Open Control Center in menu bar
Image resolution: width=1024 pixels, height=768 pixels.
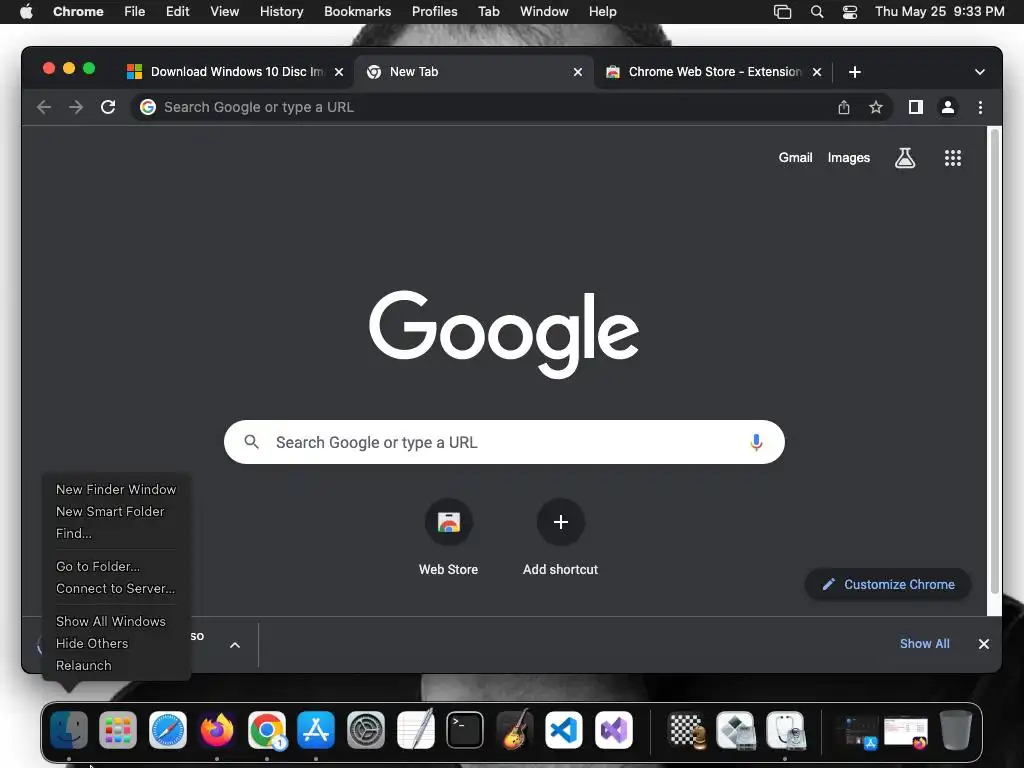click(850, 12)
